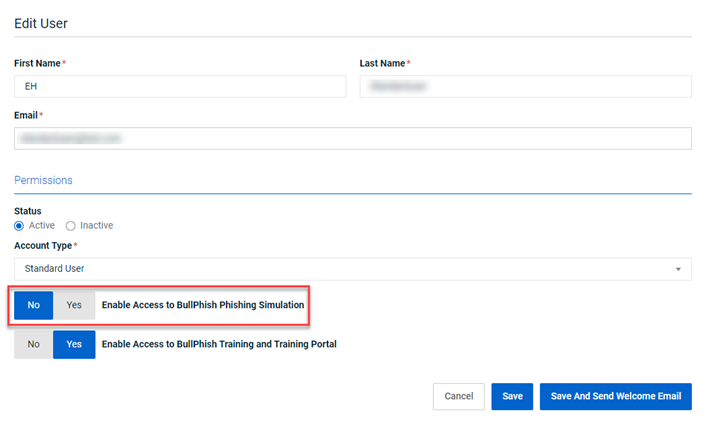This screenshot has width=708, height=423.
Task: Click the Last Name label
Action: 382,63
